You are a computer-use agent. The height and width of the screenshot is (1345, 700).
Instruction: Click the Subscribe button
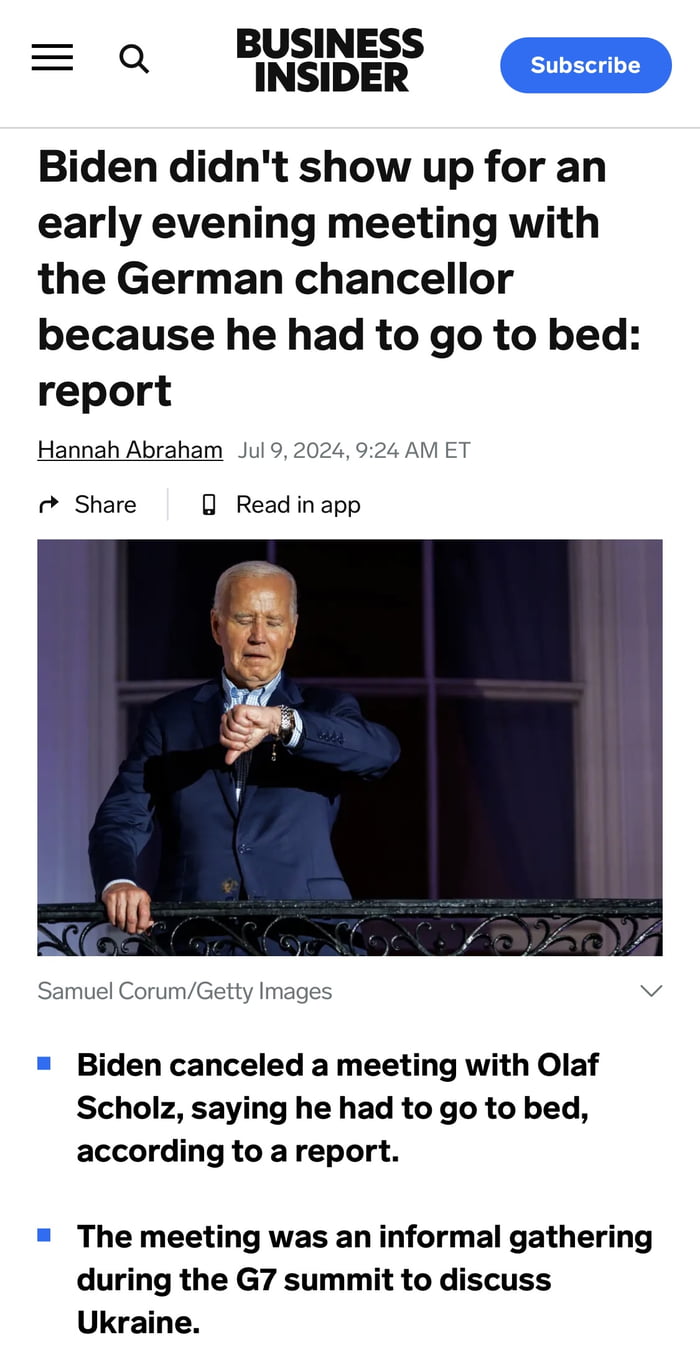586,65
